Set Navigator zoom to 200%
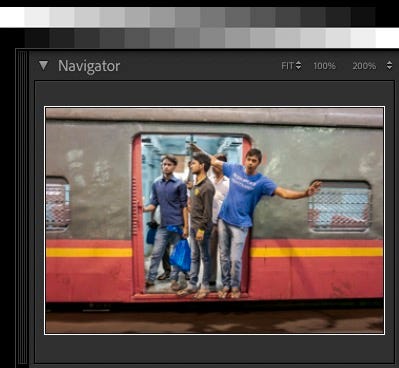This screenshot has height=368, width=399. (364, 66)
